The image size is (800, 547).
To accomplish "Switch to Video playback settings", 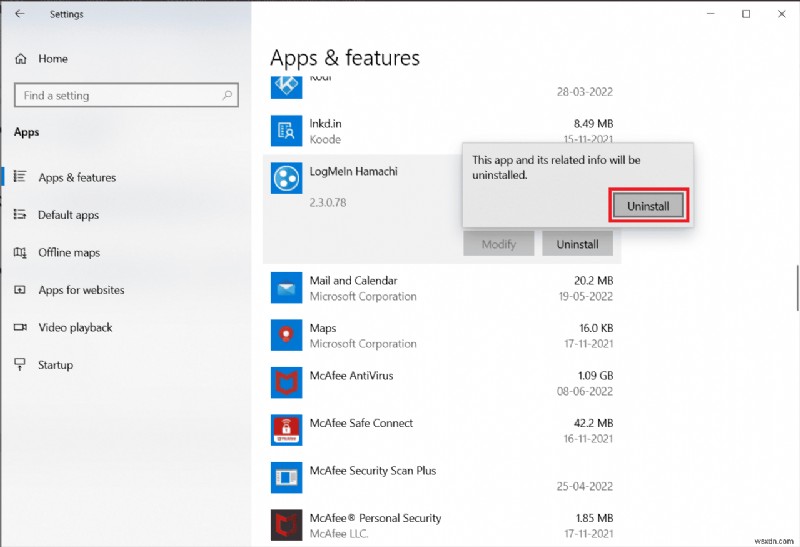I will pos(75,328).
